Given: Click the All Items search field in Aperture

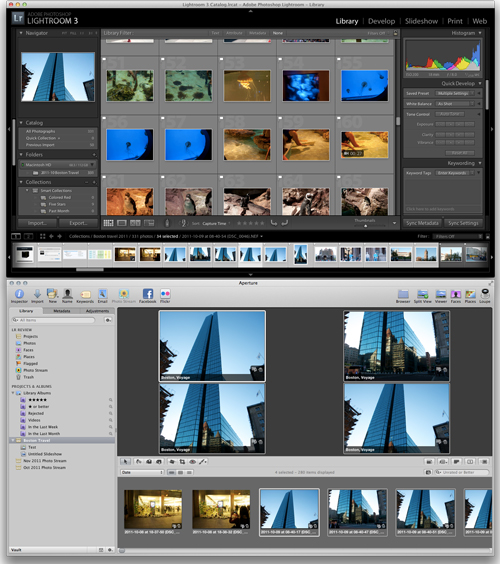Looking at the screenshot, I should [x=54, y=320].
